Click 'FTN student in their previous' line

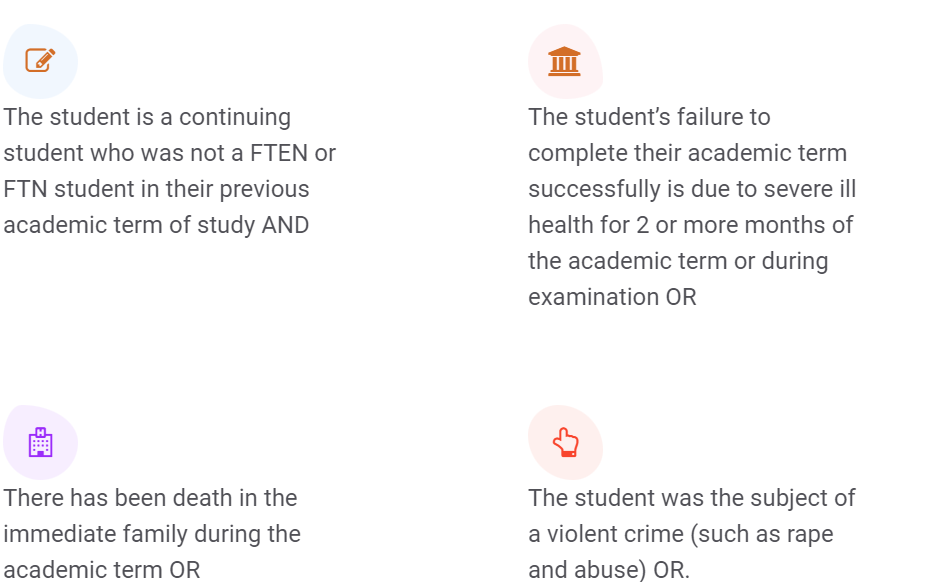click(x=156, y=189)
